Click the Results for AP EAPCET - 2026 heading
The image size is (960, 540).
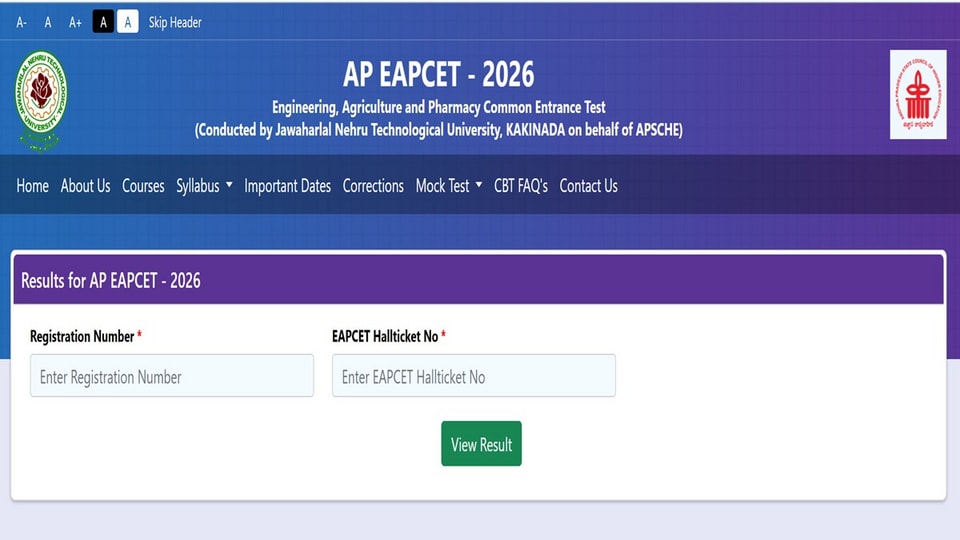tap(111, 280)
